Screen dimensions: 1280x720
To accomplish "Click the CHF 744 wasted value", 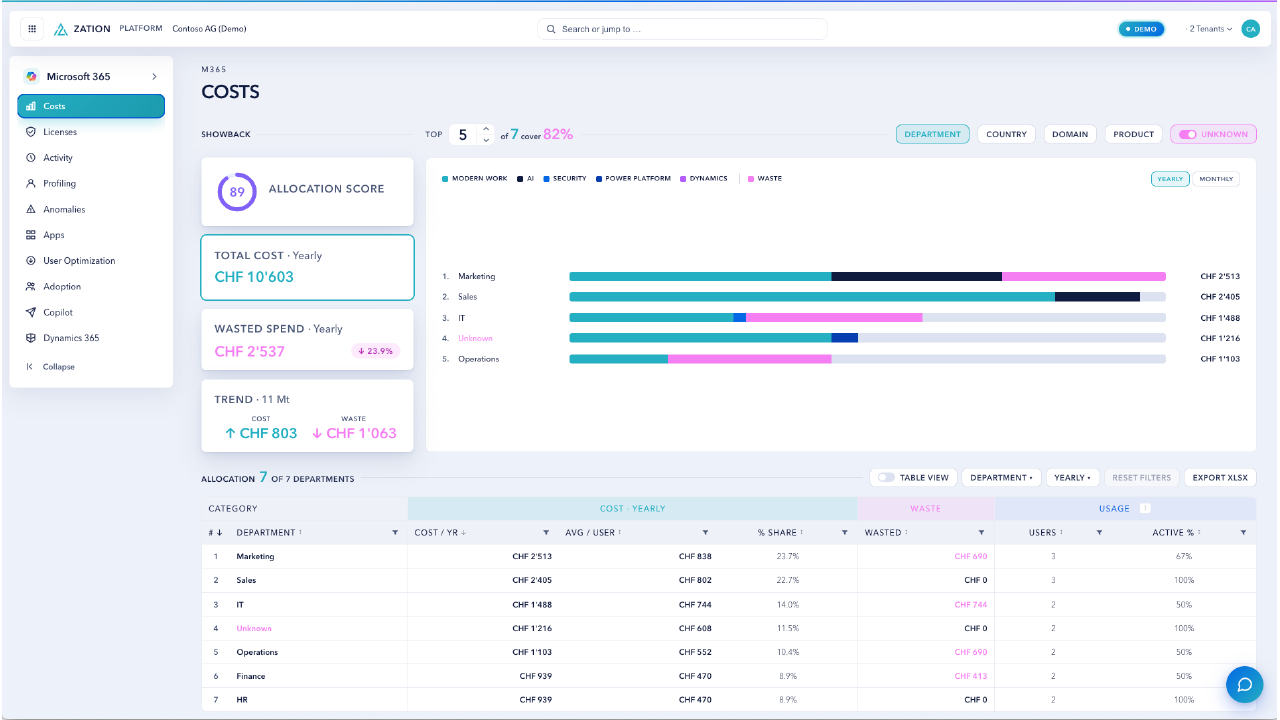I will (x=970, y=605).
